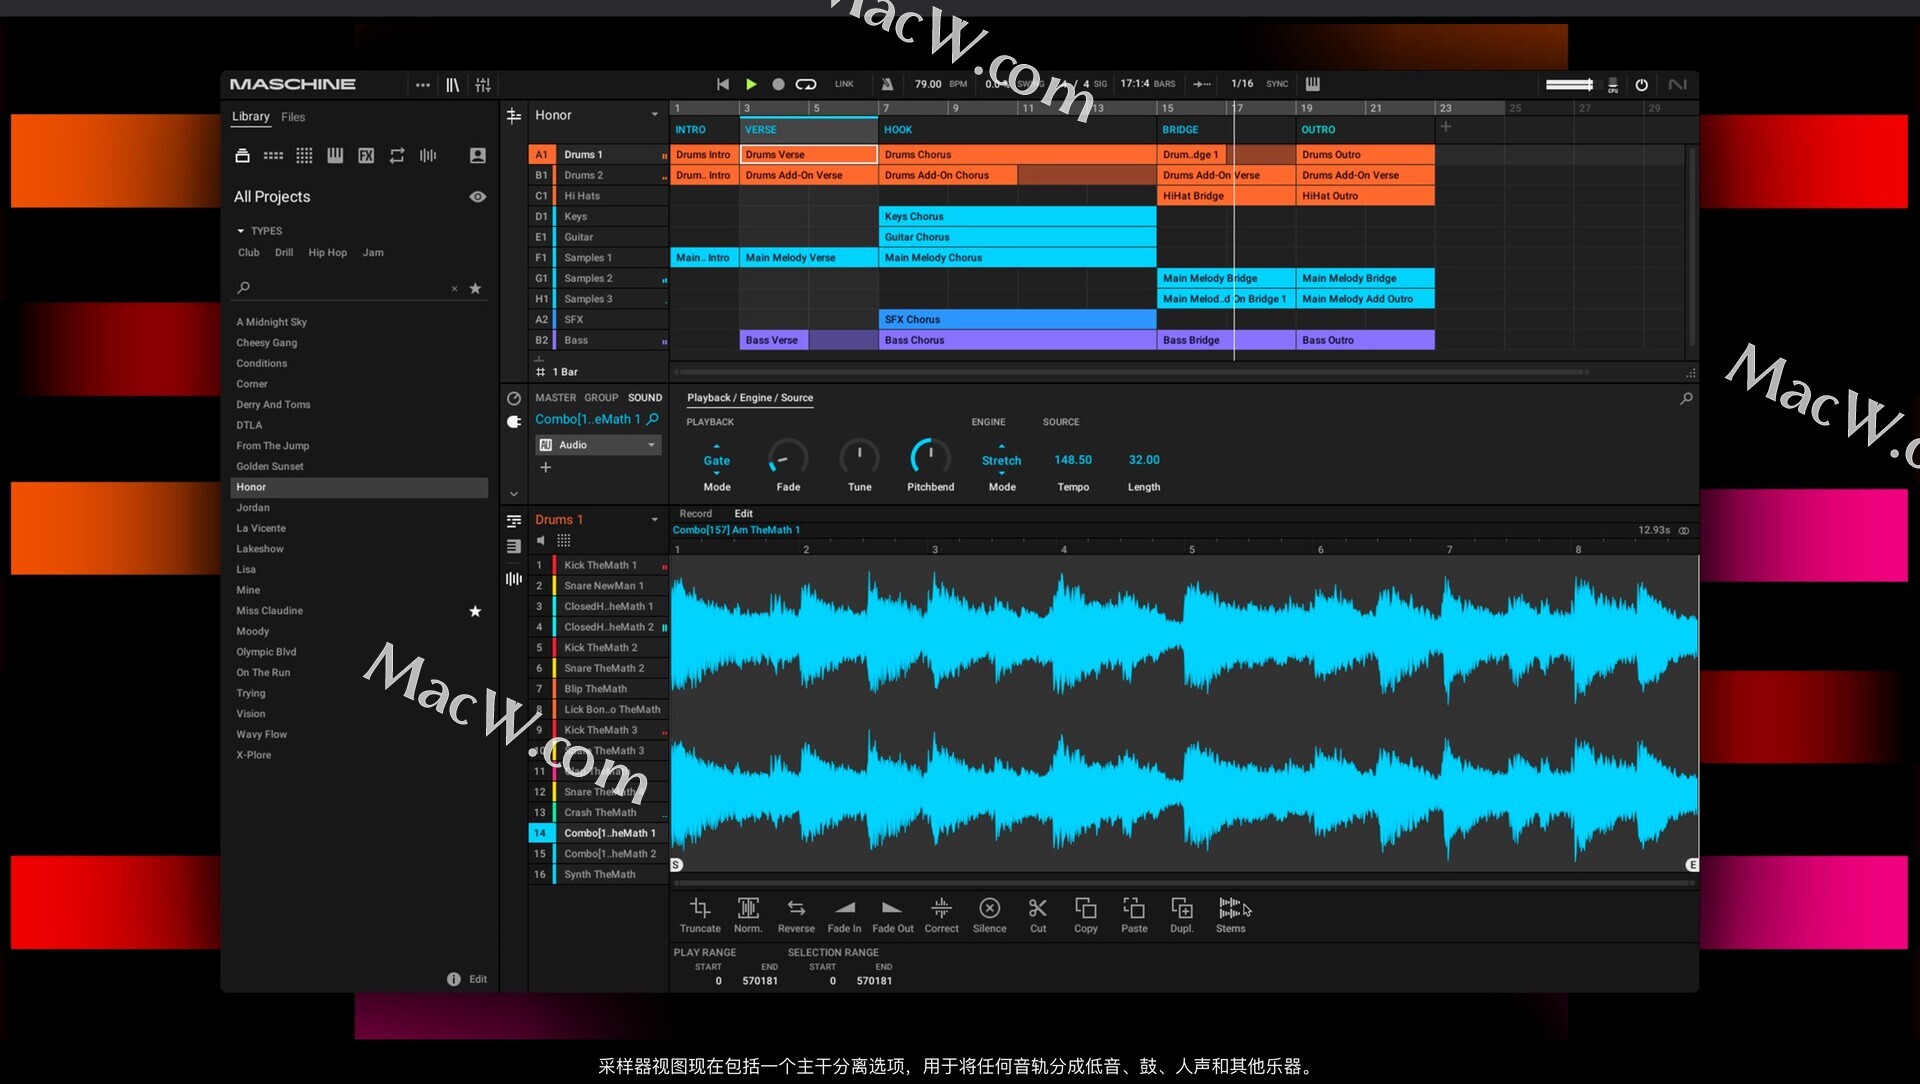
Task: Click the Truncate sample tool
Action: coord(700,914)
